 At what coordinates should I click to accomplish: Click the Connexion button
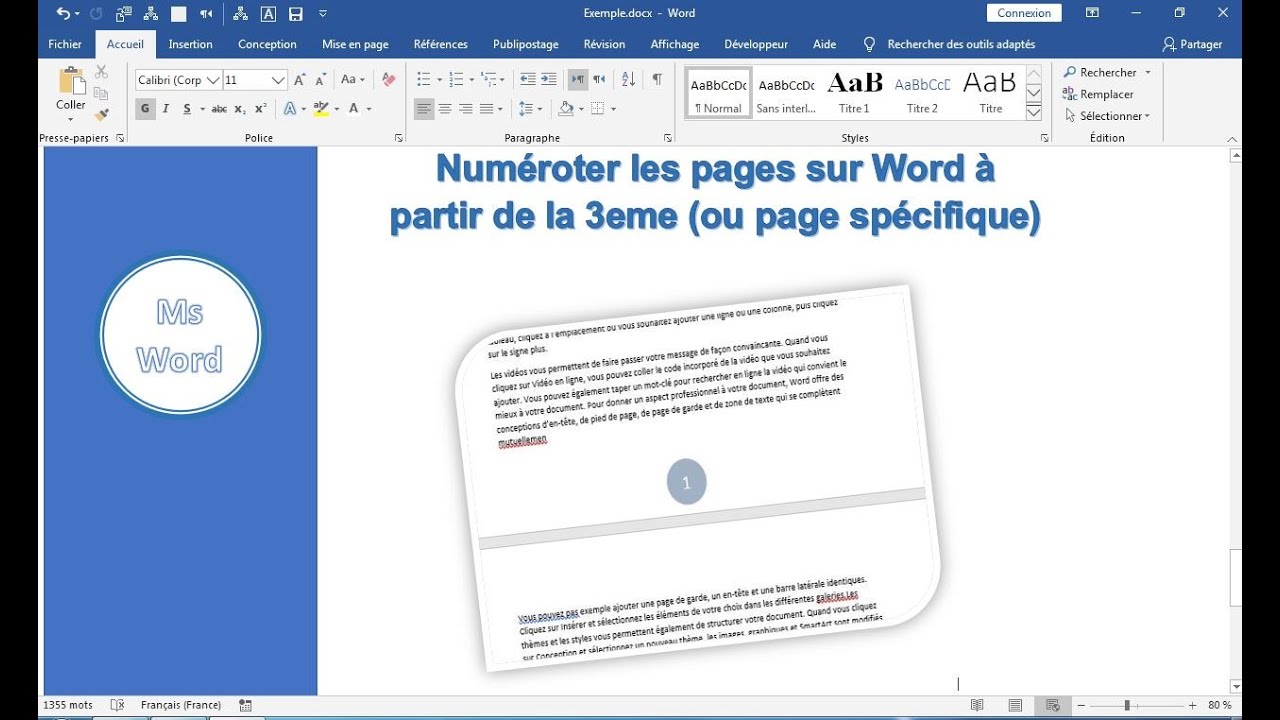tap(1024, 13)
